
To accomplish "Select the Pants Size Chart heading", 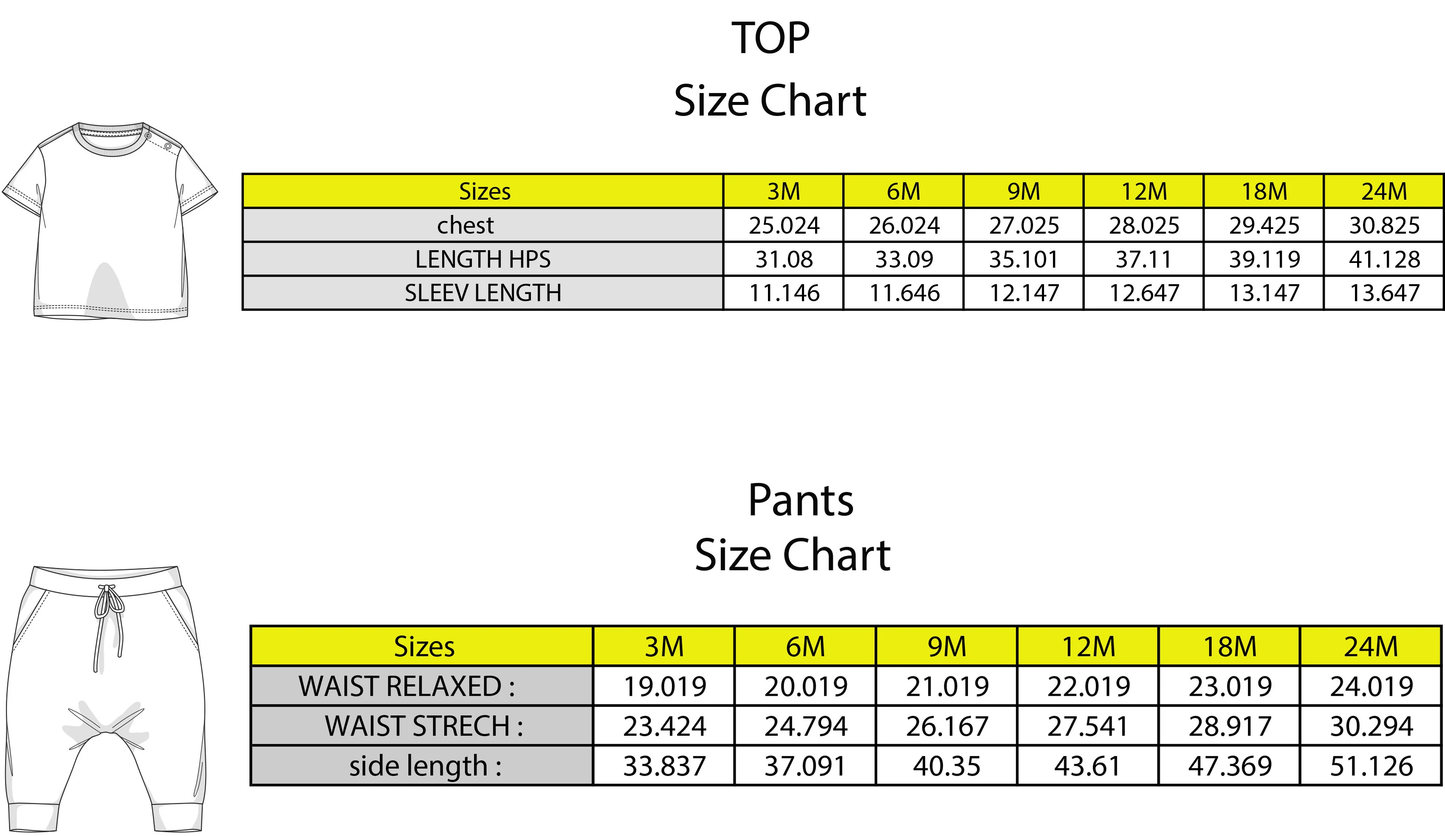I will pyautogui.click(x=793, y=527).
